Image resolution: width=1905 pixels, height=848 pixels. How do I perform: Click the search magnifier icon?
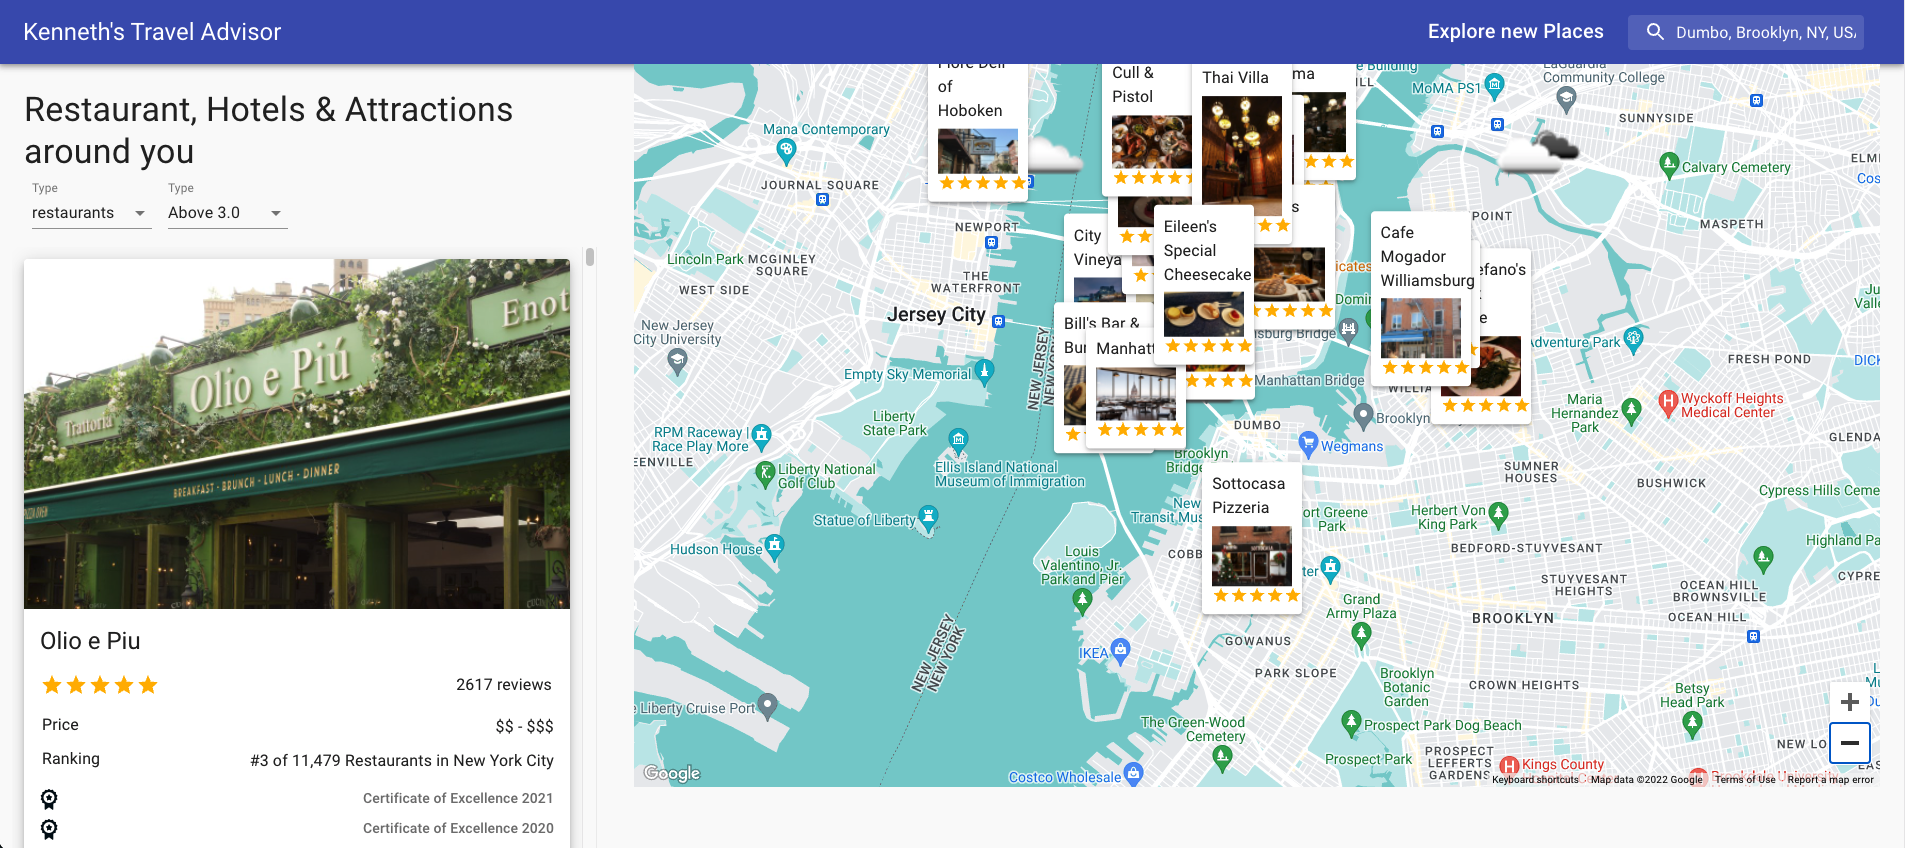click(1655, 32)
